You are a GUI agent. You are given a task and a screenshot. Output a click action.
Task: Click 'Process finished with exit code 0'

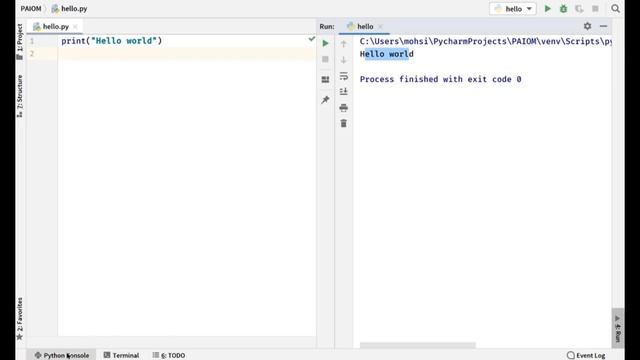[440, 79]
